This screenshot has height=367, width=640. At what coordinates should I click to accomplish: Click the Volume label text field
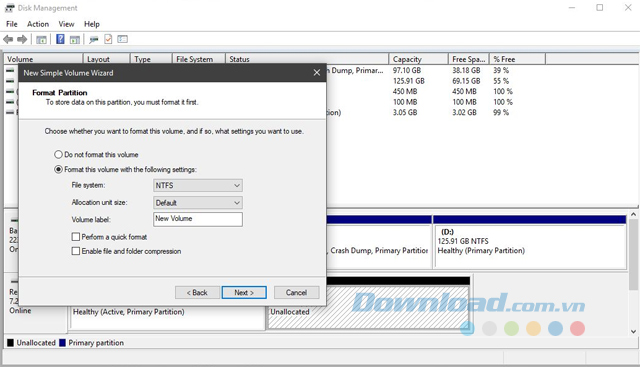[198, 219]
